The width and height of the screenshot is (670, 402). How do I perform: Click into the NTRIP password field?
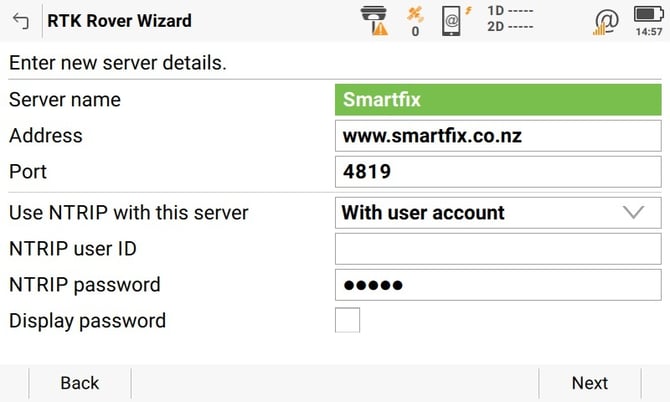coord(498,285)
